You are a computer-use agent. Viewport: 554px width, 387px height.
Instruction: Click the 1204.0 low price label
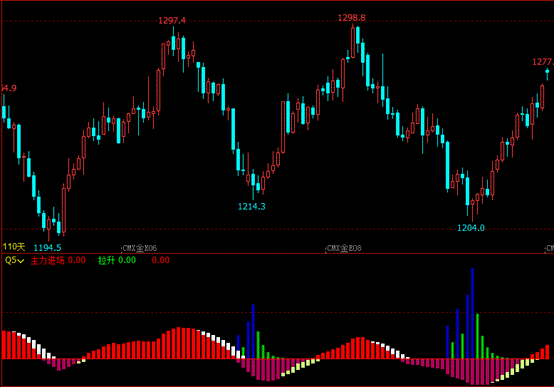click(471, 228)
